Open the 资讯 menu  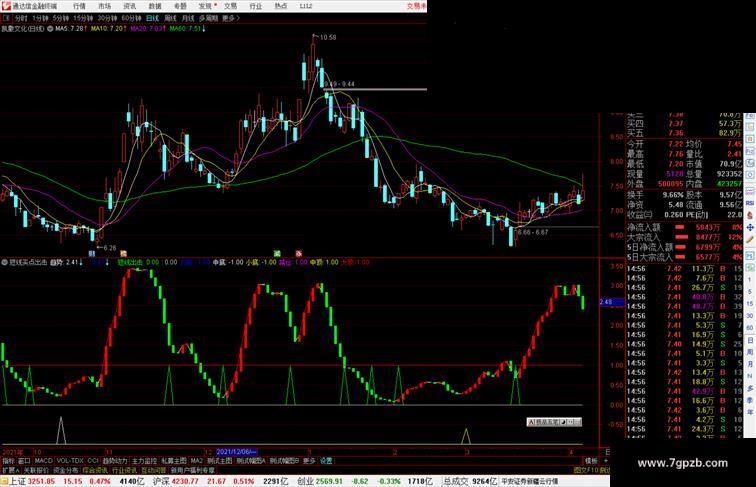point(129,6)
